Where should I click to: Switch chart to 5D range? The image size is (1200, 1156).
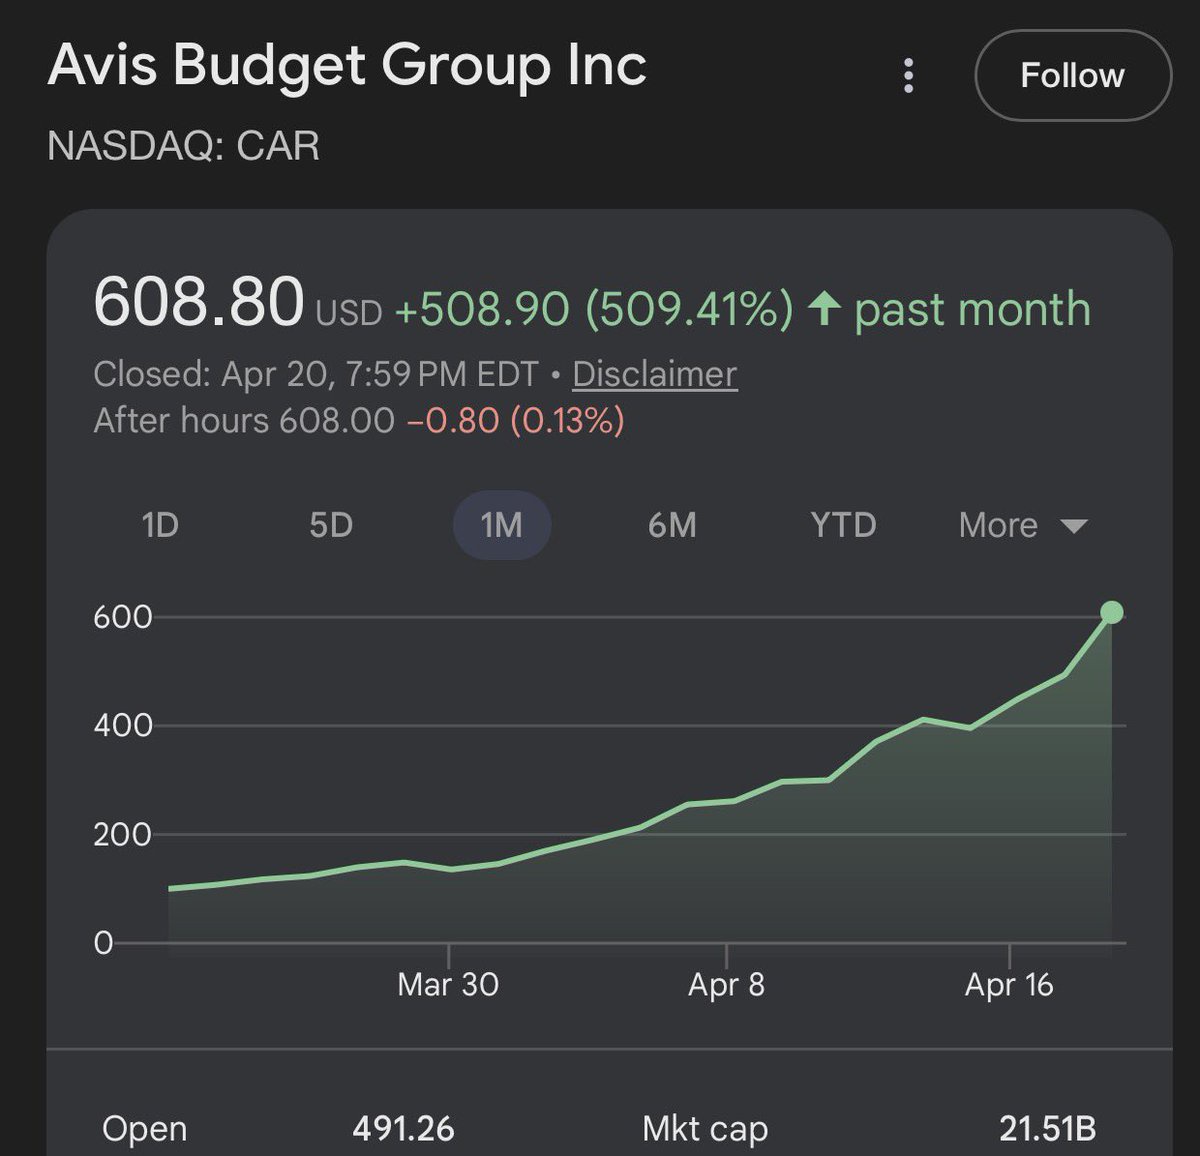(x=331, y=525)
